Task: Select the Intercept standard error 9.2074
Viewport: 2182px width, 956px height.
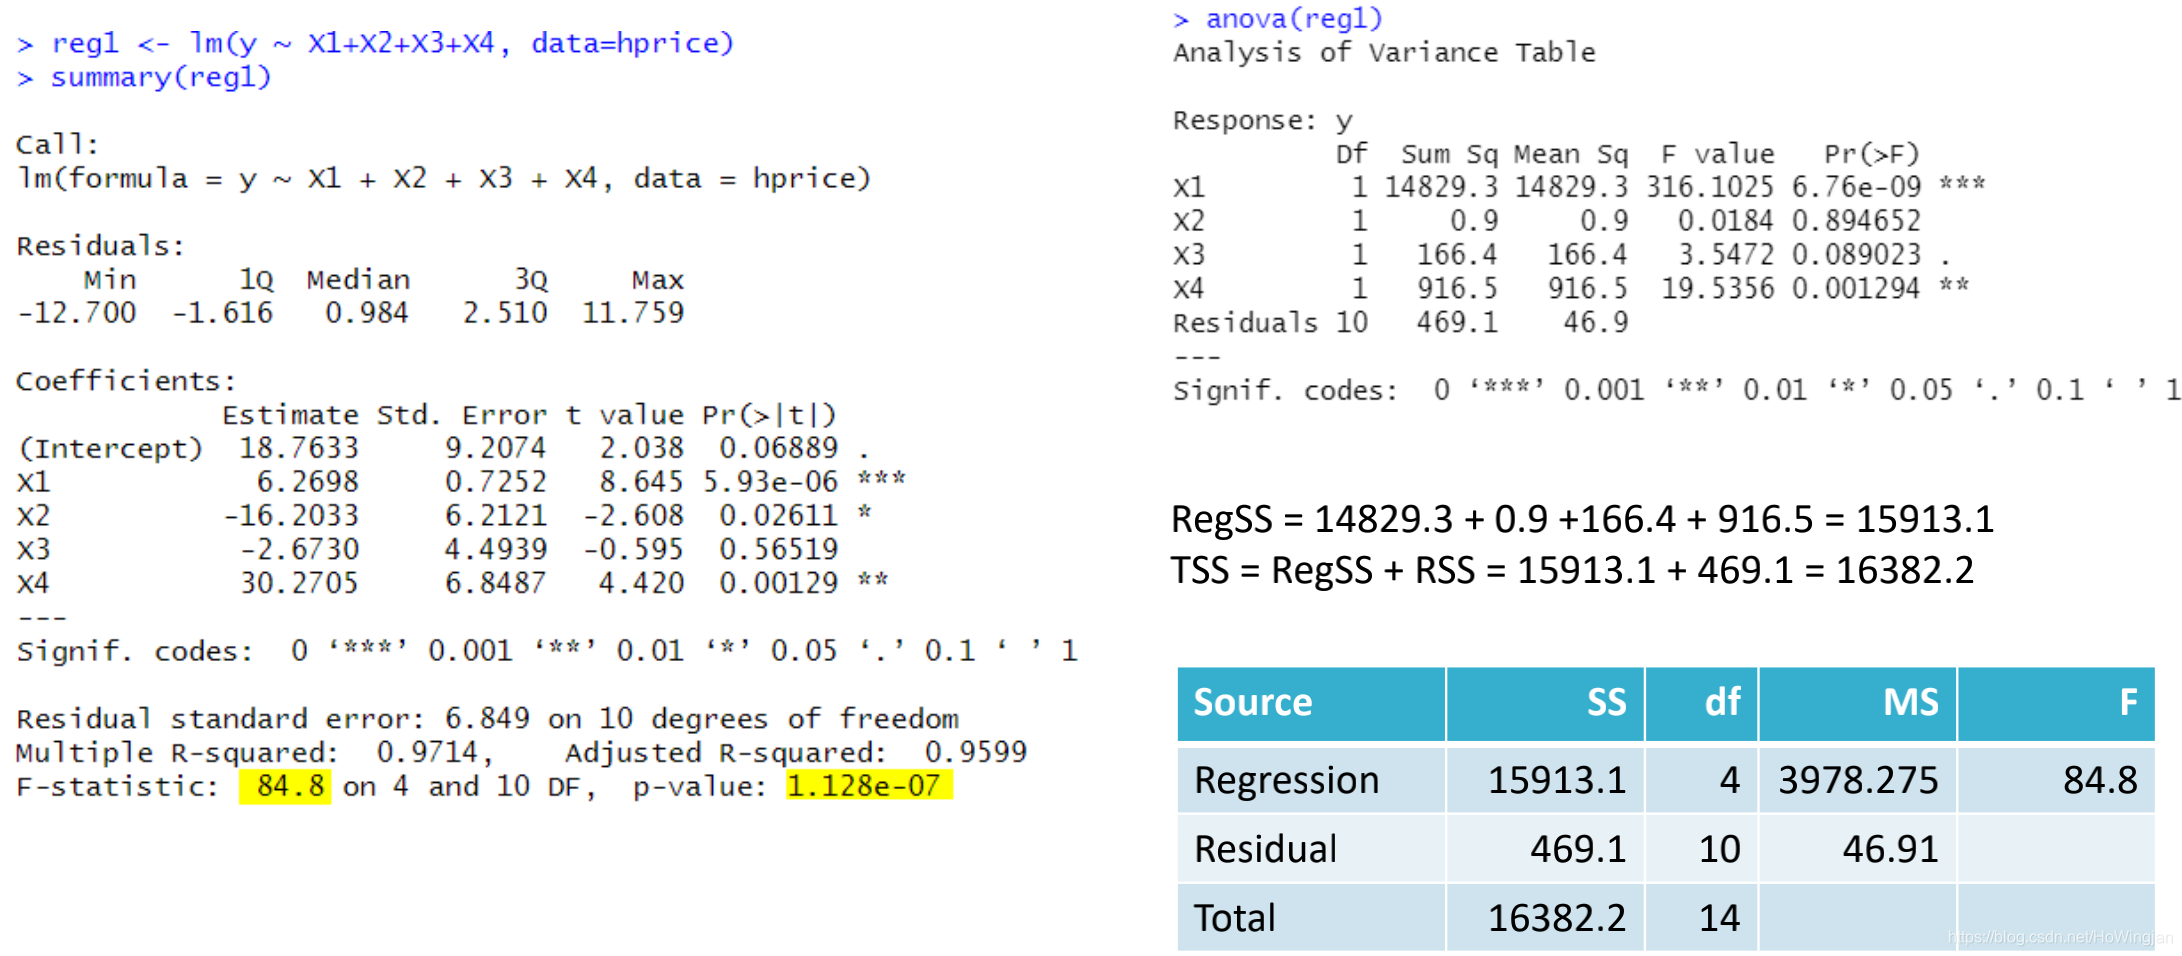Action: click(x=495, y=447)
